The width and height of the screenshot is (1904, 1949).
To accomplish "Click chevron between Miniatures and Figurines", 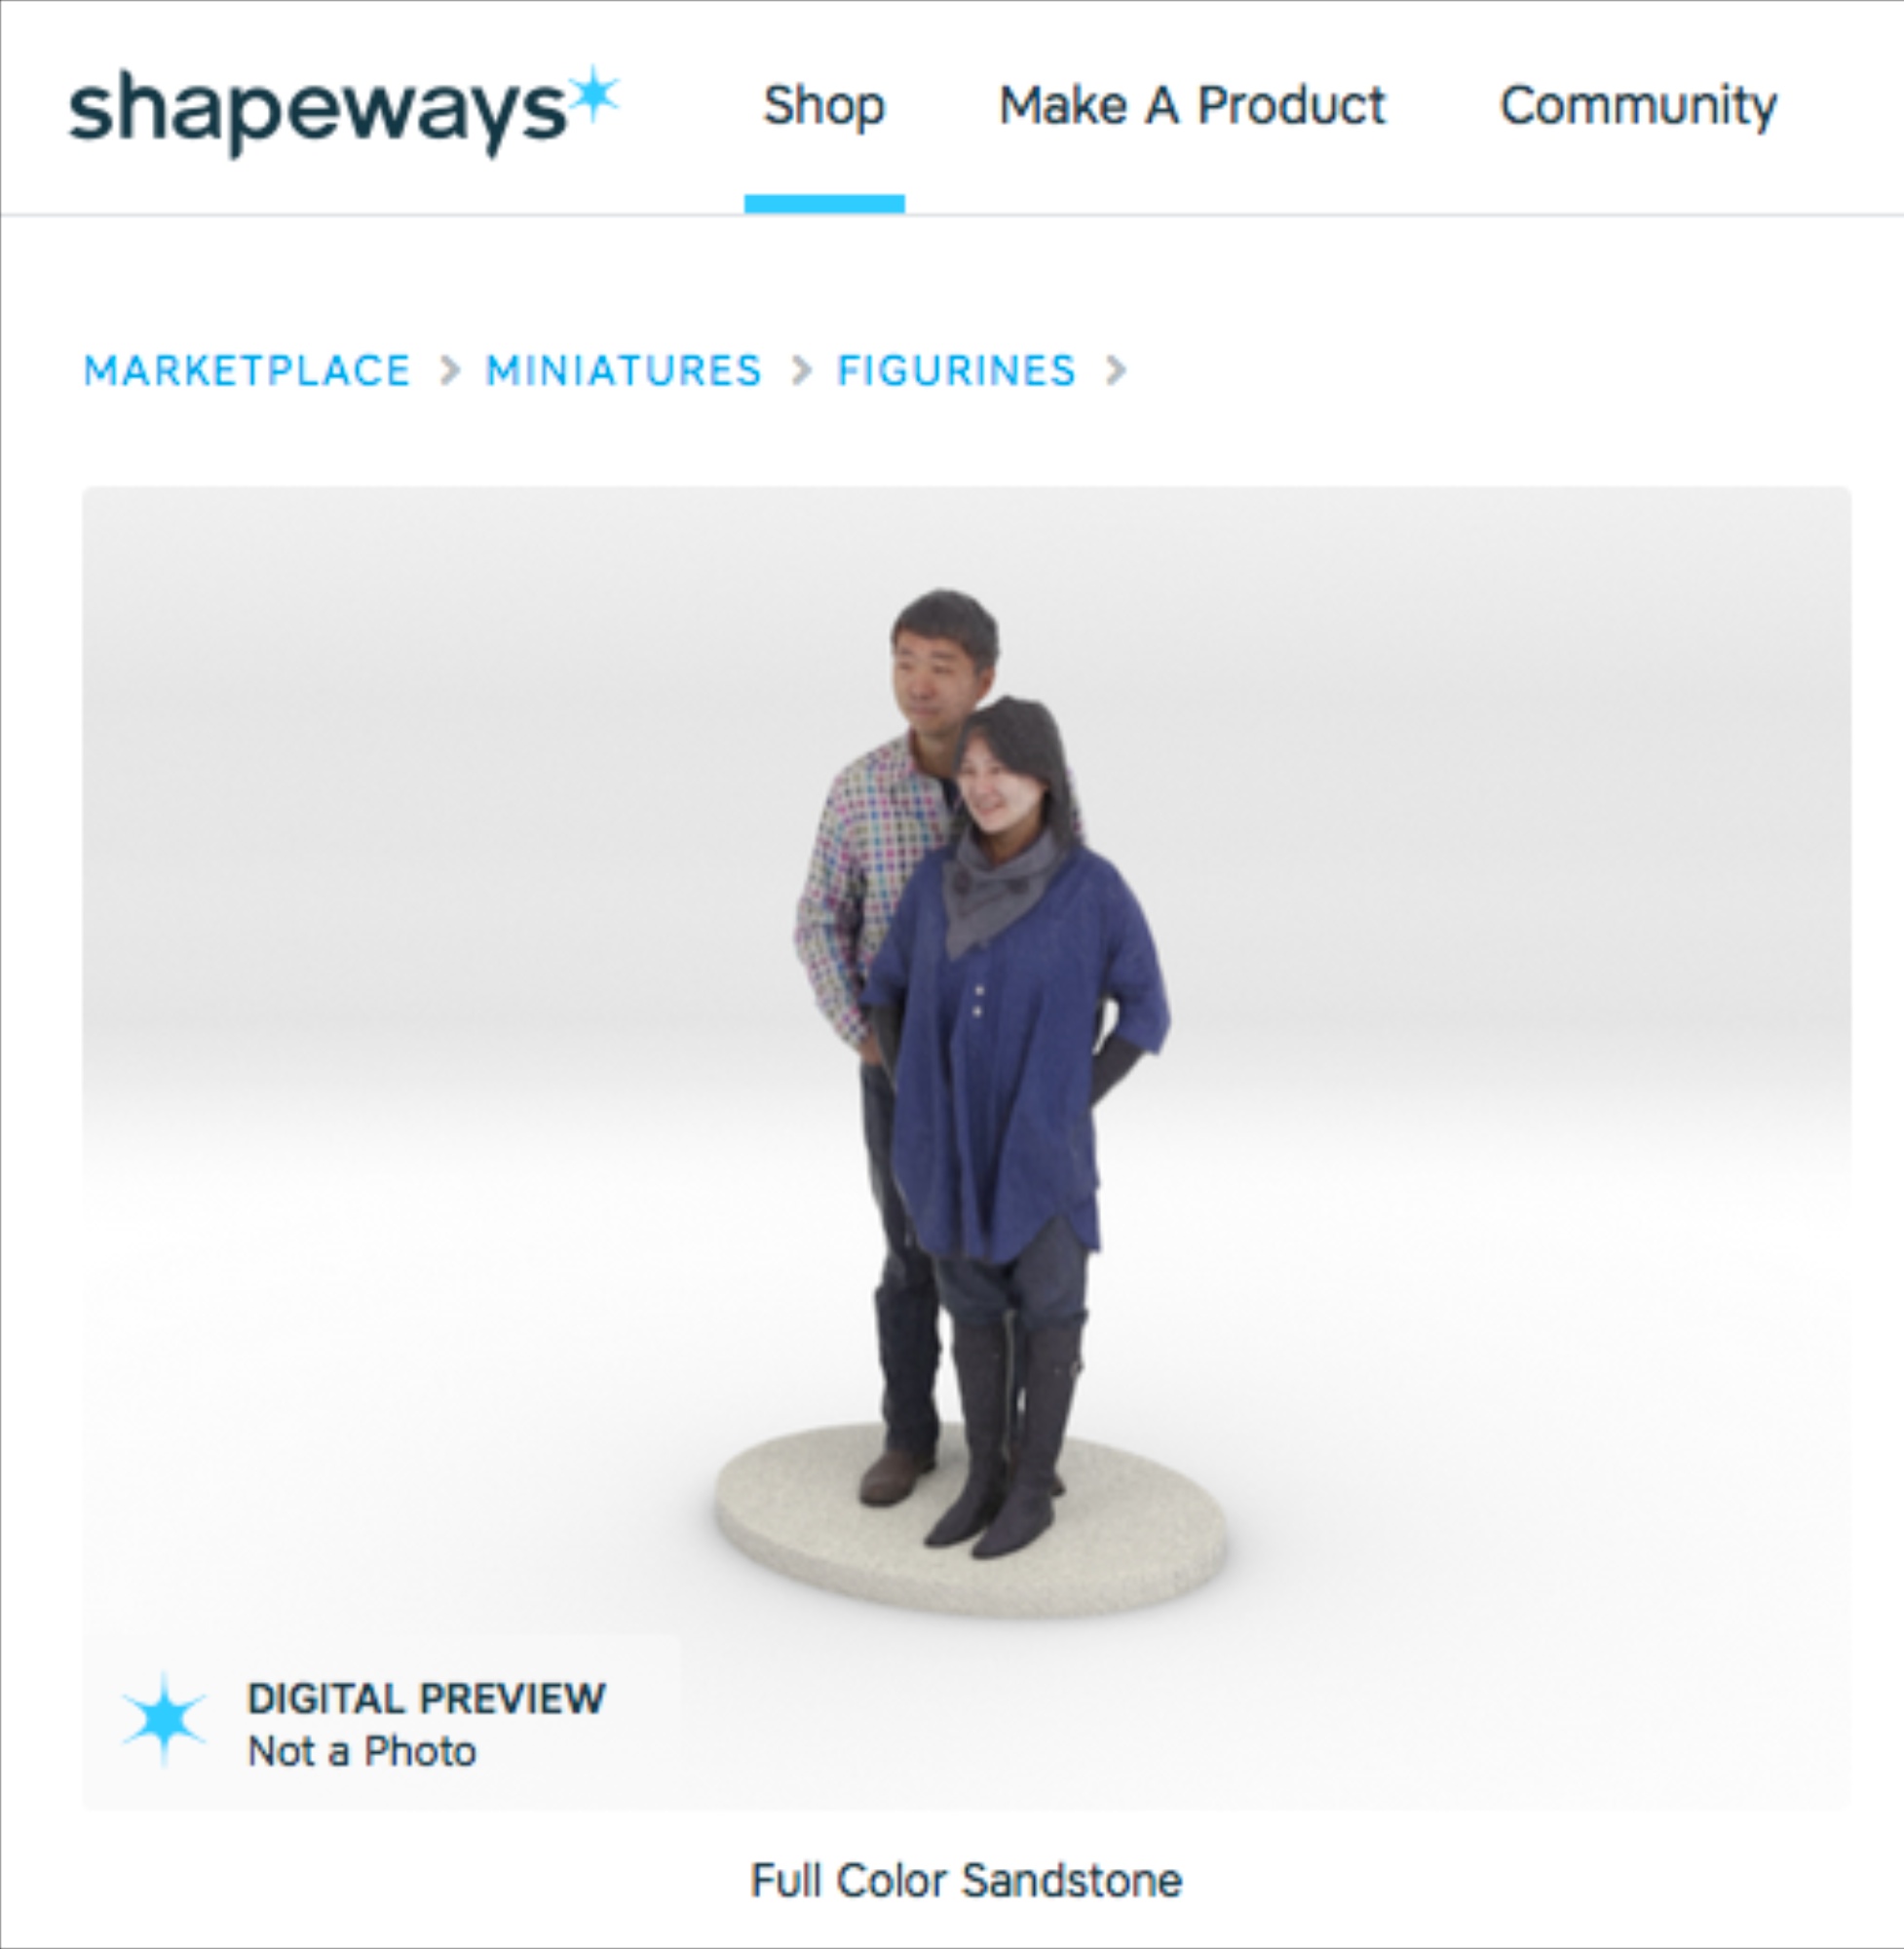I will point(801,371).
